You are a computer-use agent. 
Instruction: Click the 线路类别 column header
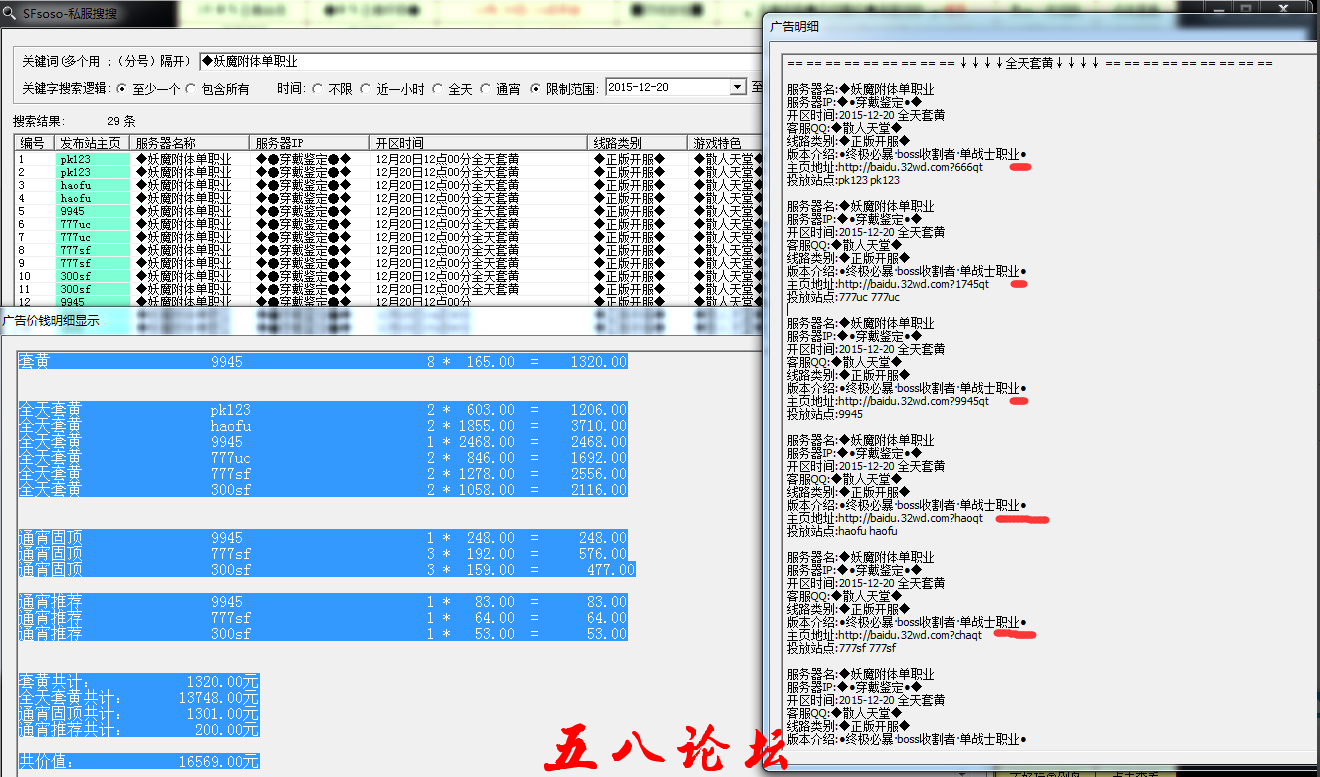pos(637,144)
